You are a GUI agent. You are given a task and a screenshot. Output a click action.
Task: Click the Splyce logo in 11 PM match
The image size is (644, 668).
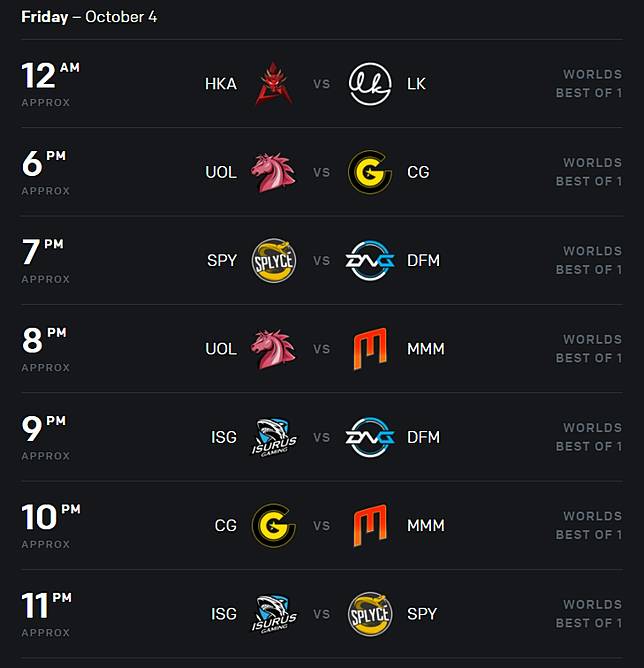coord(370,613)
